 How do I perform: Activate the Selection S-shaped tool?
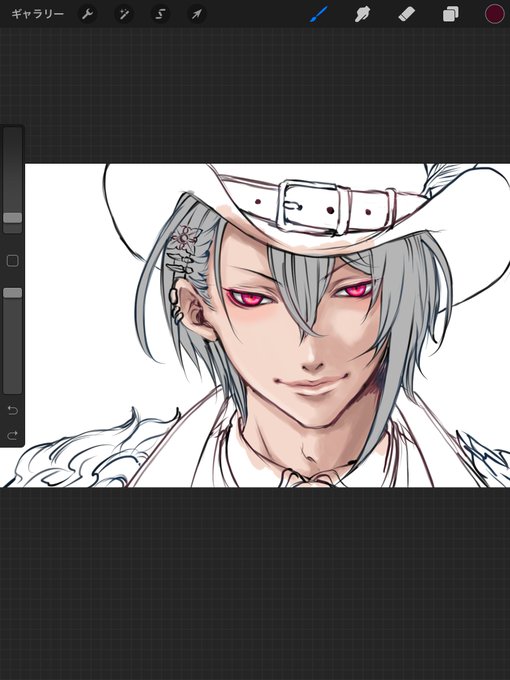(160, 14)
